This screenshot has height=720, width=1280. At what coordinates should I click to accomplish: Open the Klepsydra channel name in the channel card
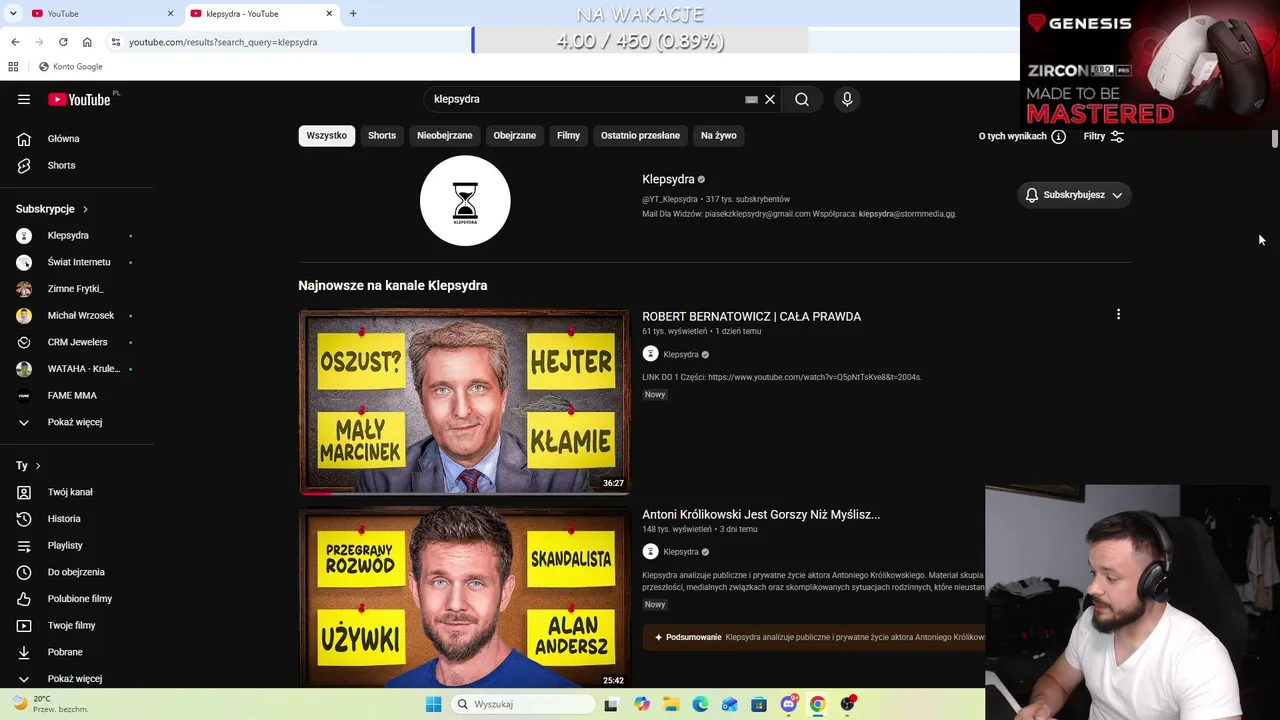click(x=668, y=180)
